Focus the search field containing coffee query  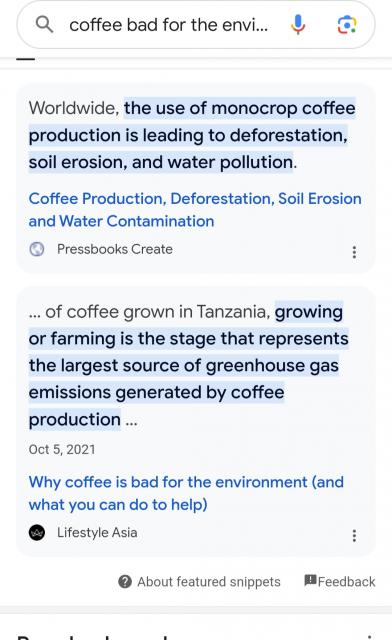[x=196, y=25]
